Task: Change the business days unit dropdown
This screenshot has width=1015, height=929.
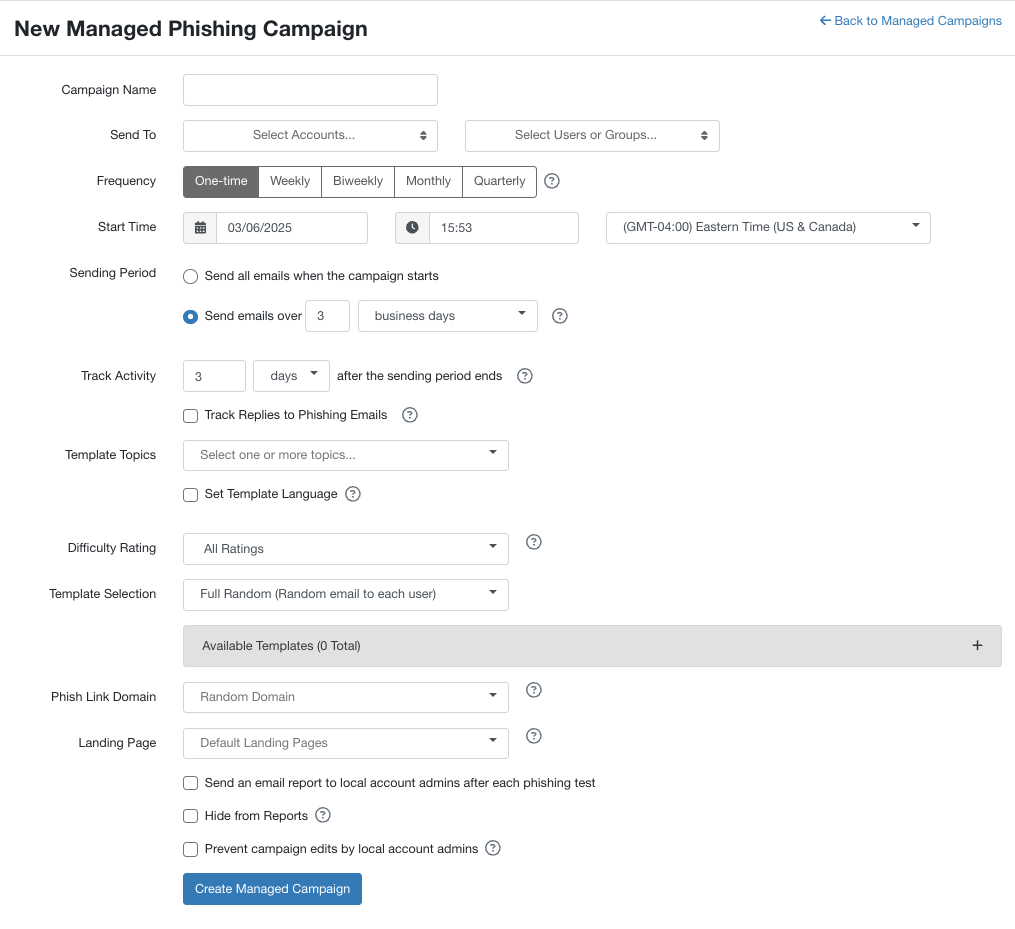Action: coord(447,315)
